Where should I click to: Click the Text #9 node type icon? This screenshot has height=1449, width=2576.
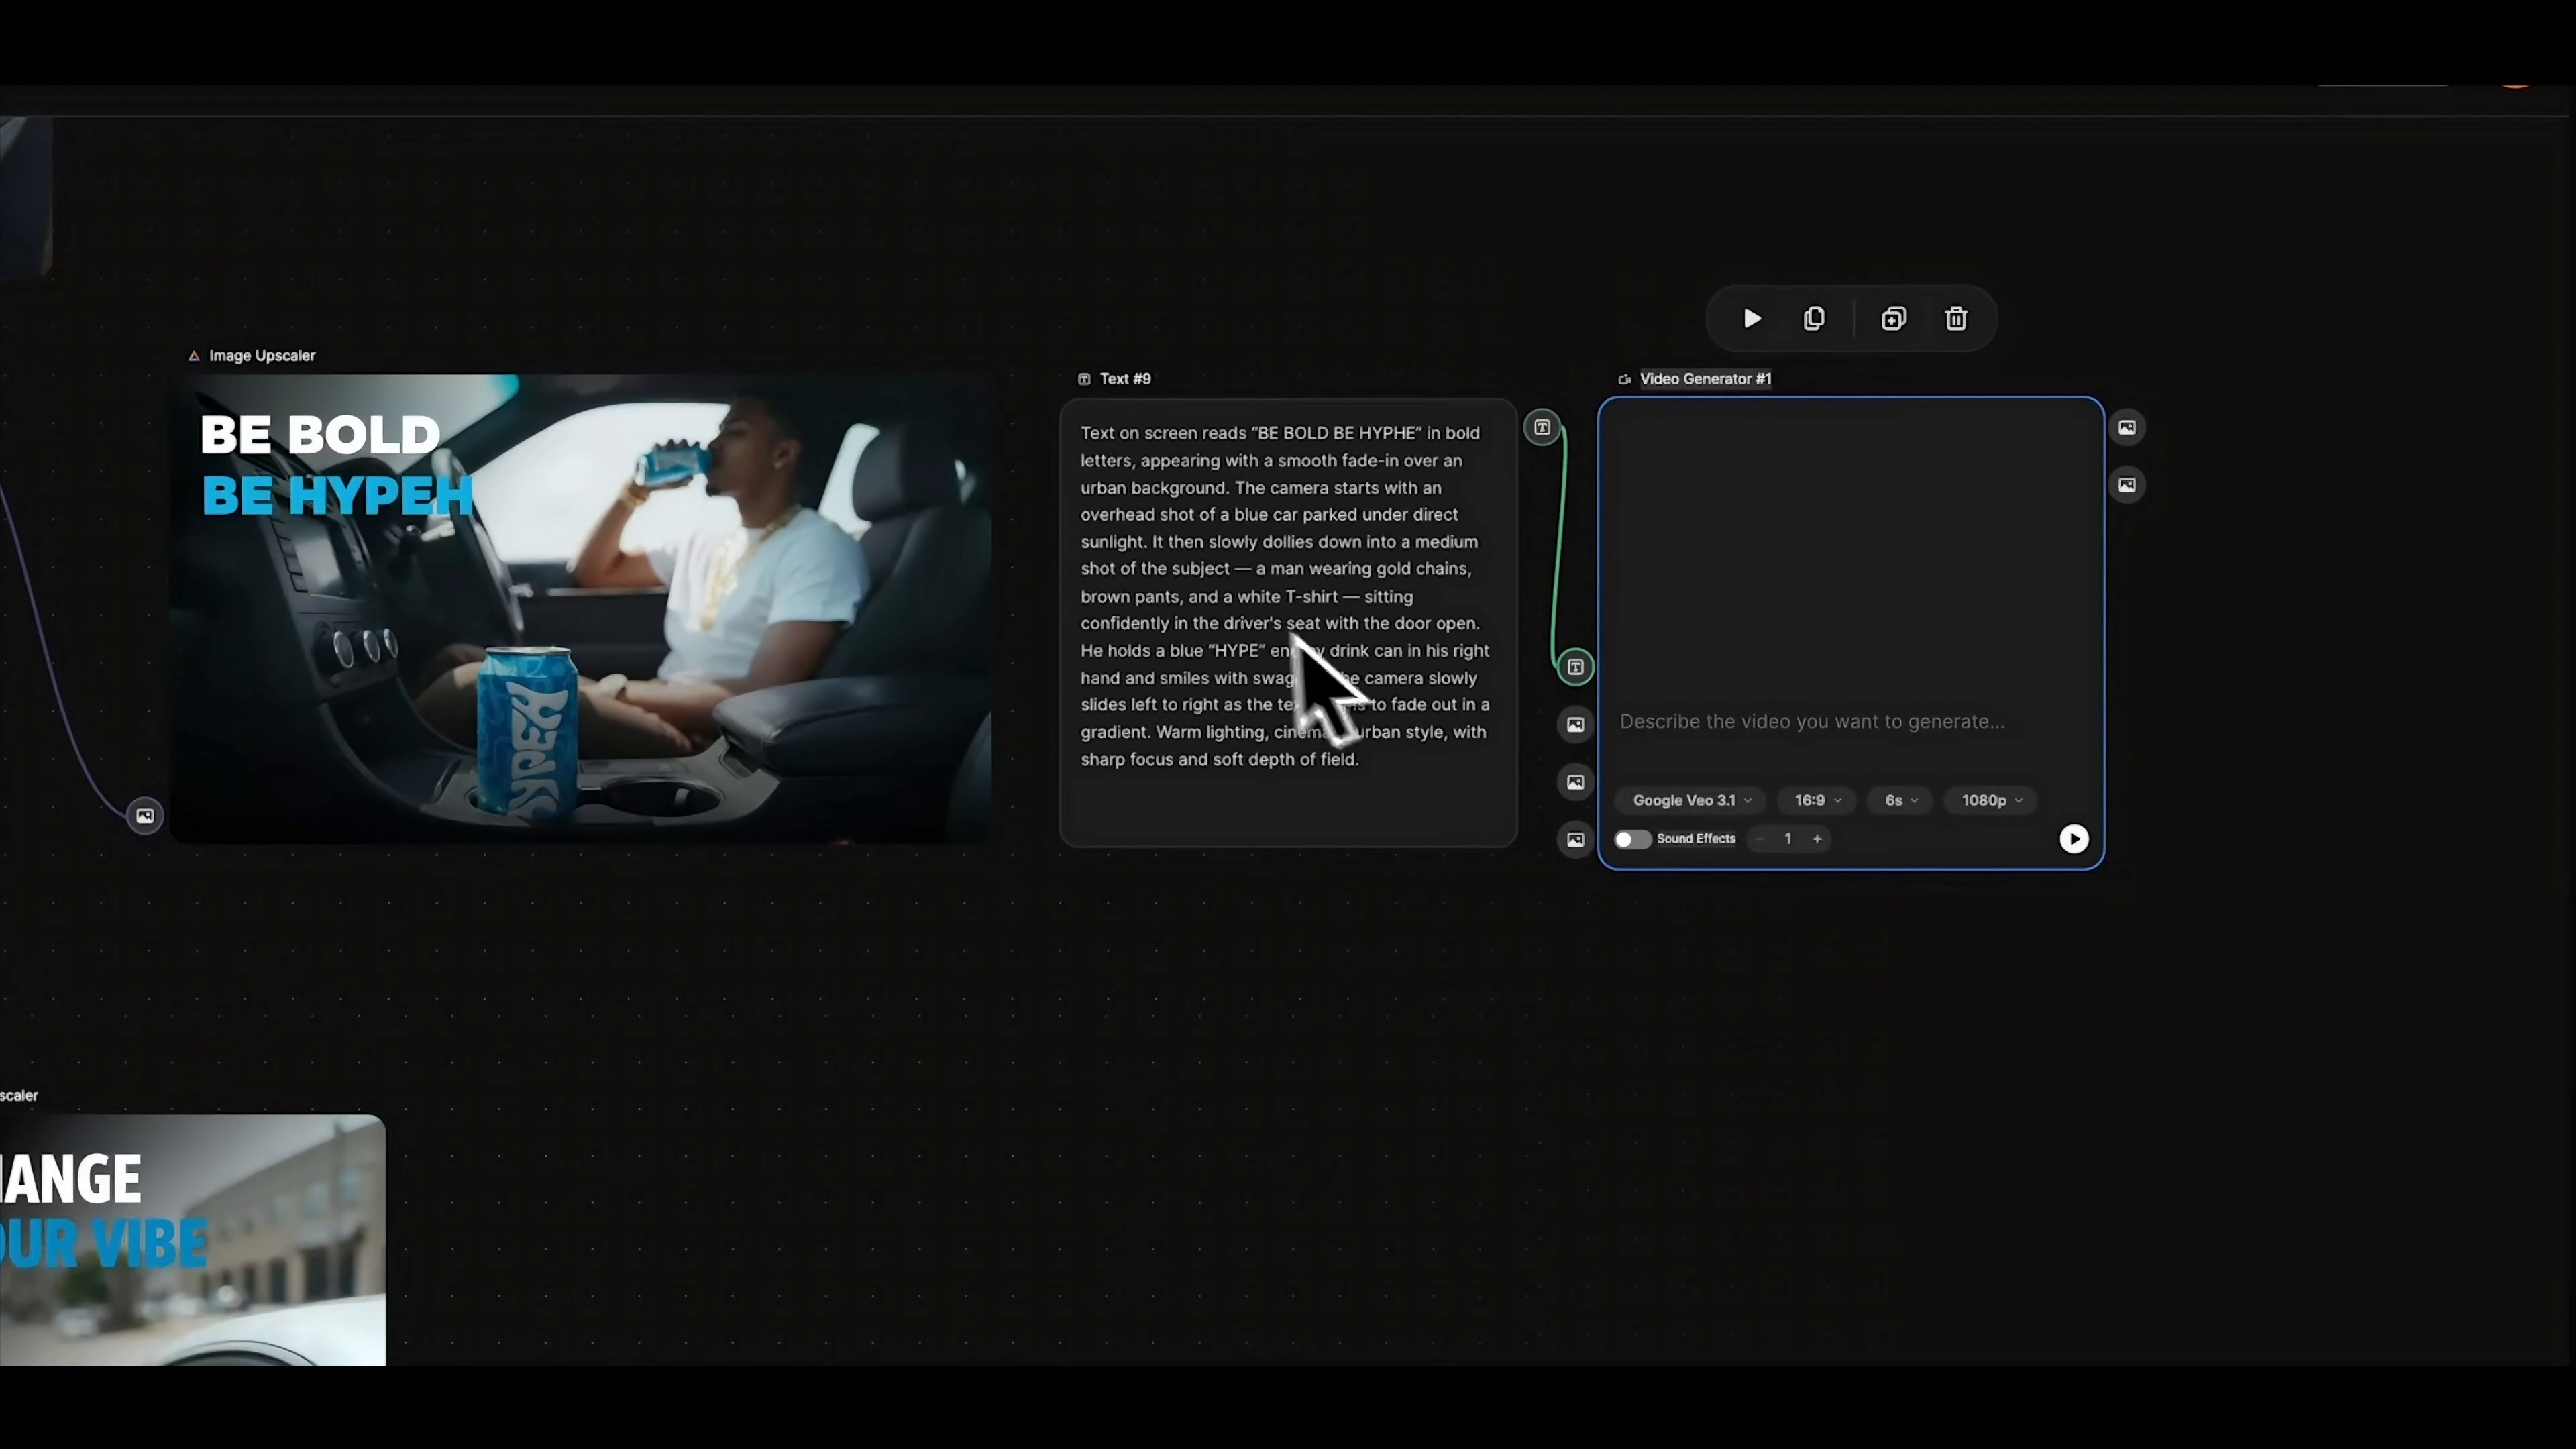[1084, 379]
